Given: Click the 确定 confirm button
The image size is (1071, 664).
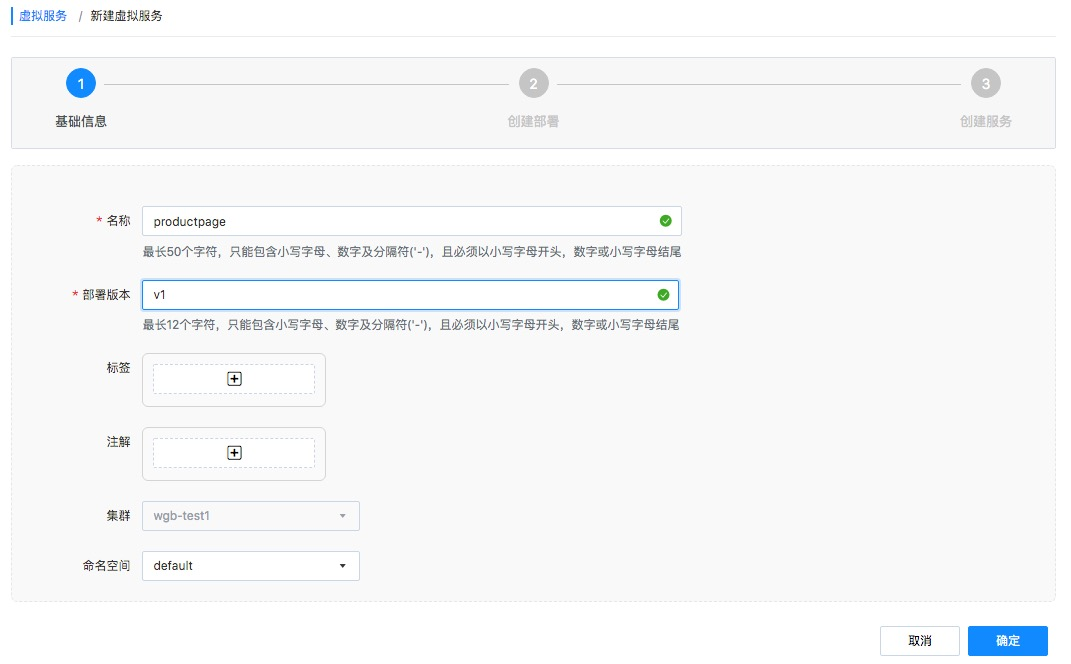Looking at the screenshot, I should coord(1008,640).
